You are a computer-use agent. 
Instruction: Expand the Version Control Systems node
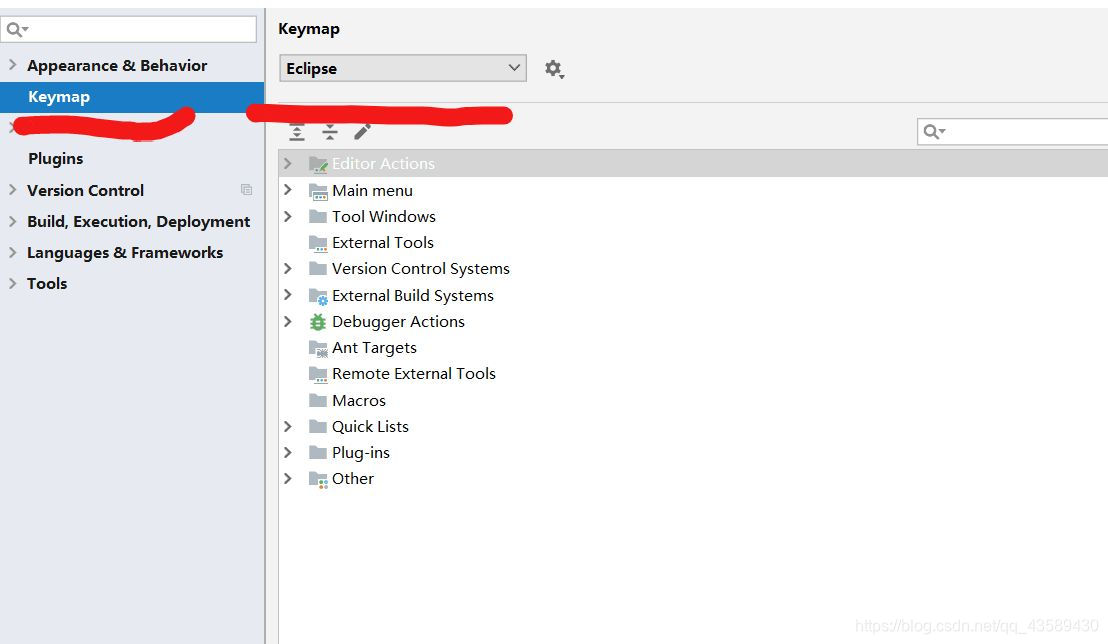[x=288, y=268]
